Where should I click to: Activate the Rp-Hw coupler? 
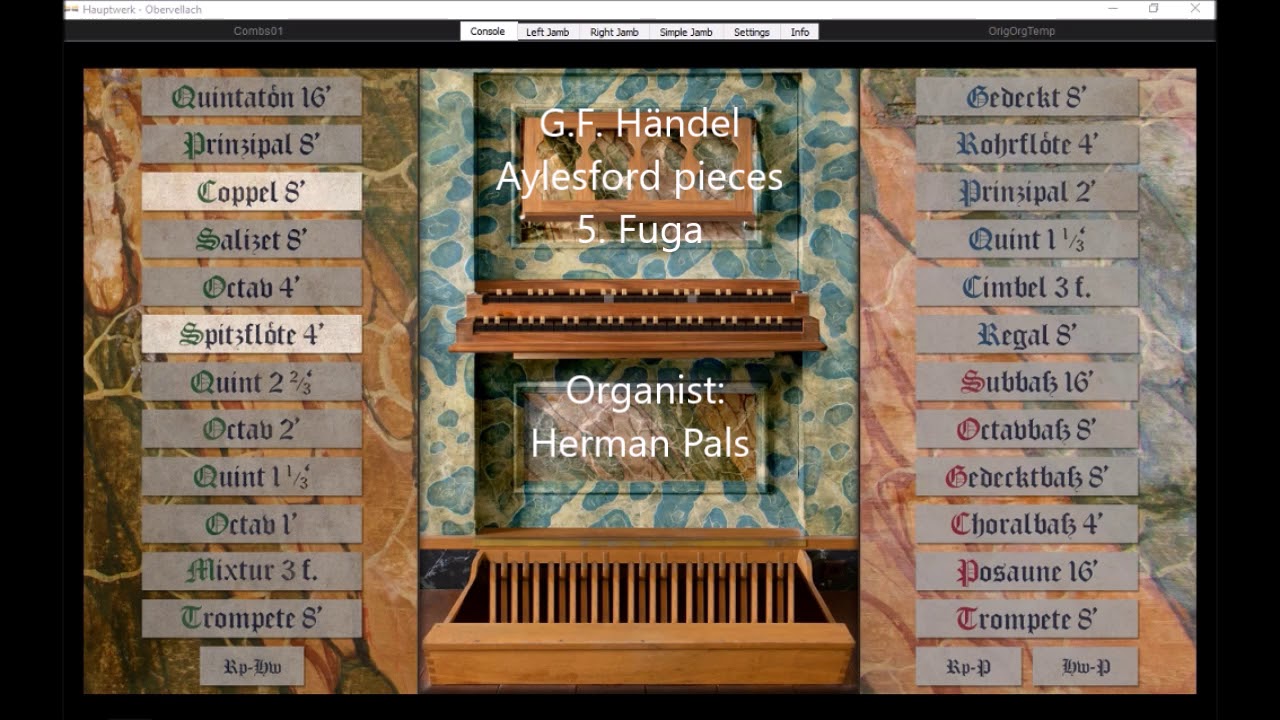[252, 666]
